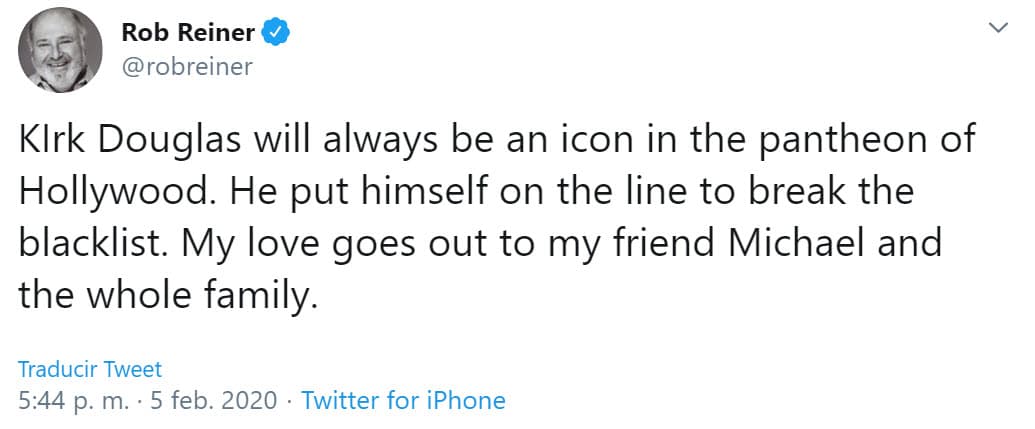Click the Traducir Tweet link
The width and height of the screenshot is (1035, 429).
coord(90,369)
